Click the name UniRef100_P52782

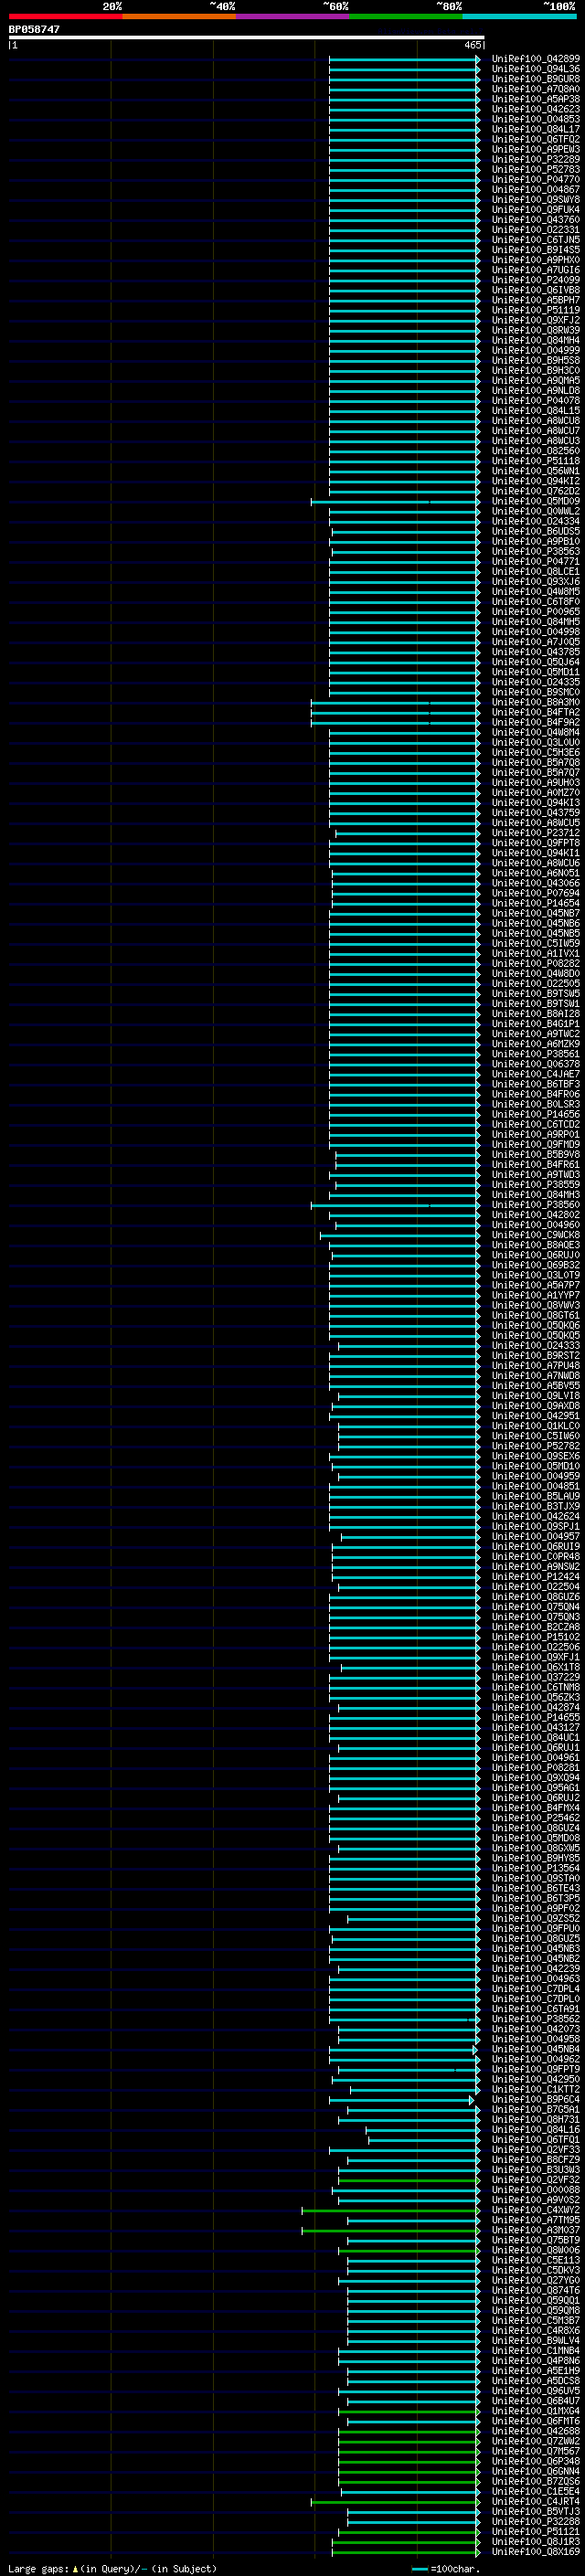click(535, 1446)
